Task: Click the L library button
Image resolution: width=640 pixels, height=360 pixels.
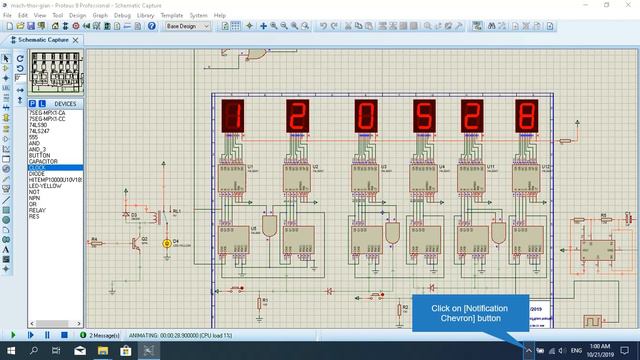Action: pyautogui.click(x=41, y=104)
